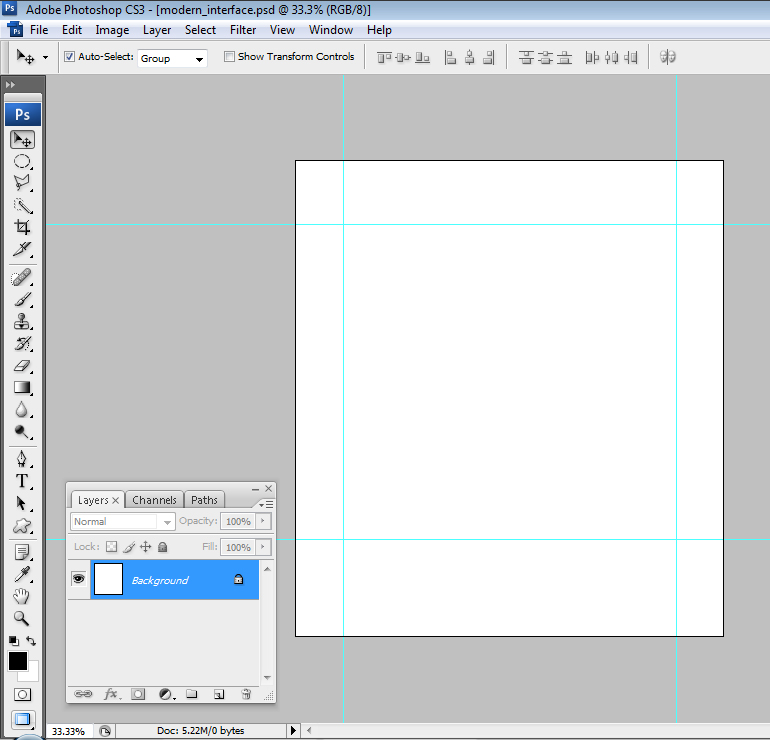Select the Notes tool
This screenshot has width=770, height=740.
pos(22,552)
